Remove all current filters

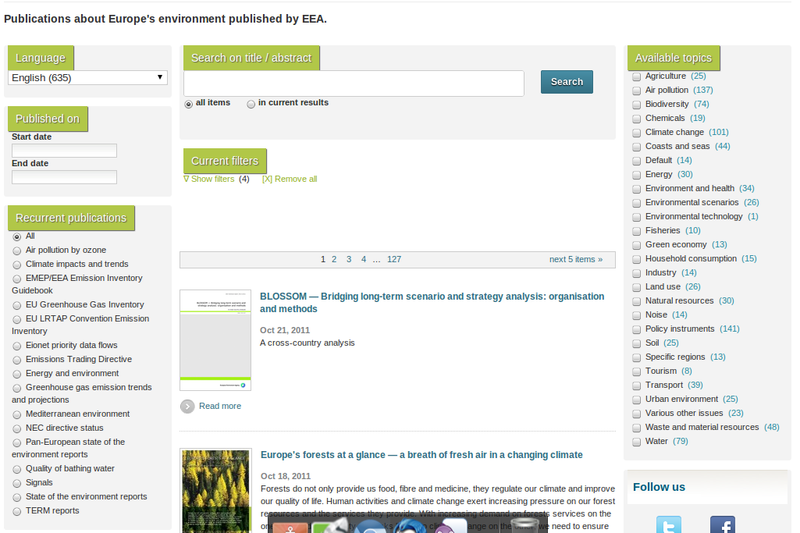coord(289,179)
